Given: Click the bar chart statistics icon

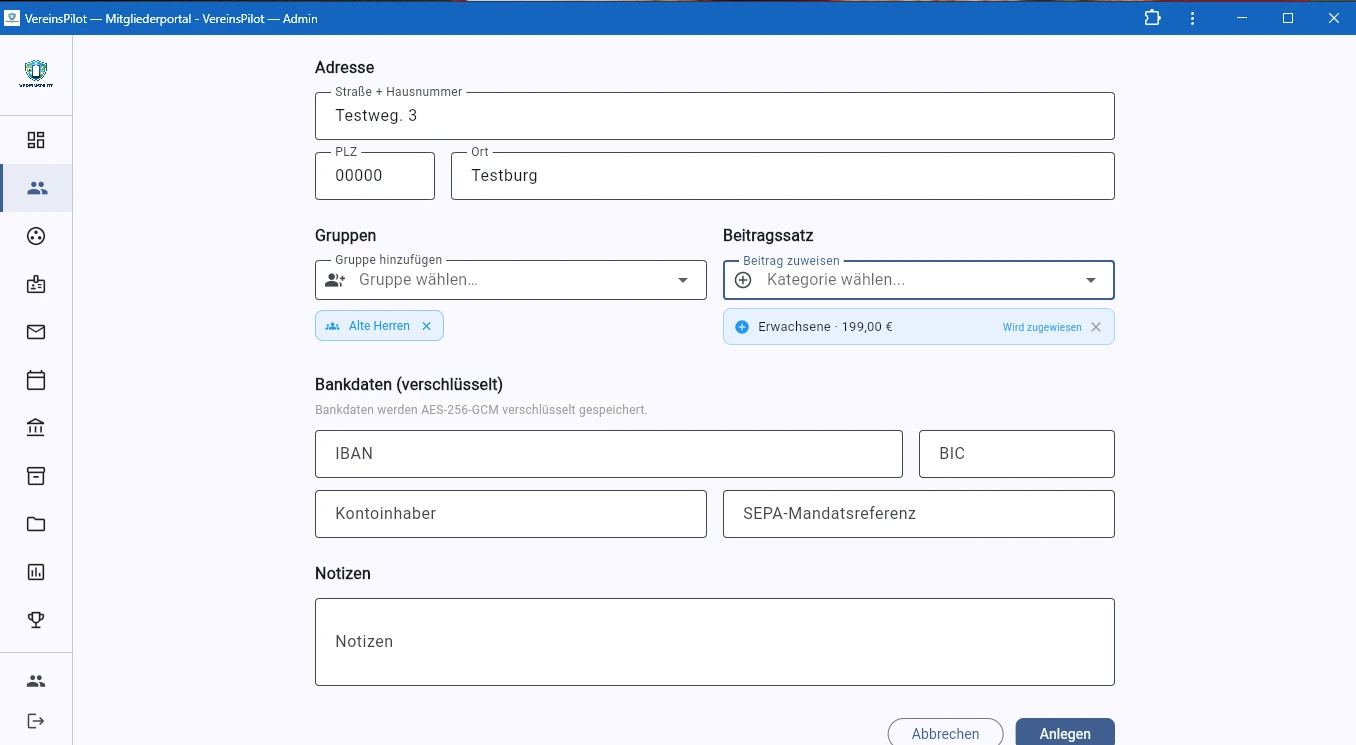Looking at the screenshot, I should [x=36, y=572].
